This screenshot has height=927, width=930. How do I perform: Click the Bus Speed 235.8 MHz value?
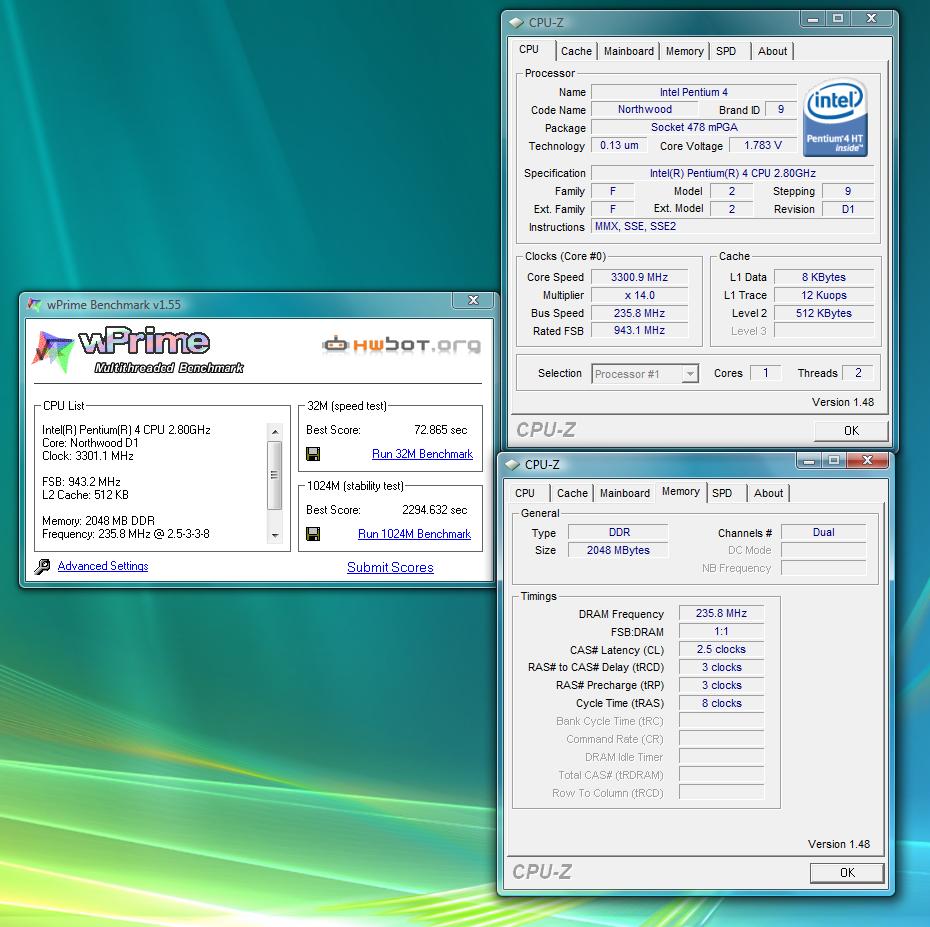pos(639,313)
